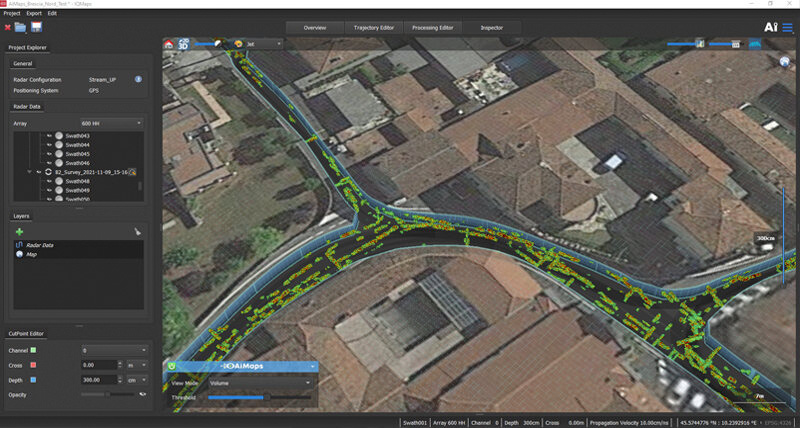800x428 pixels.
Task: Open the Processing Editor tab
Action: [x=435, y=28]
